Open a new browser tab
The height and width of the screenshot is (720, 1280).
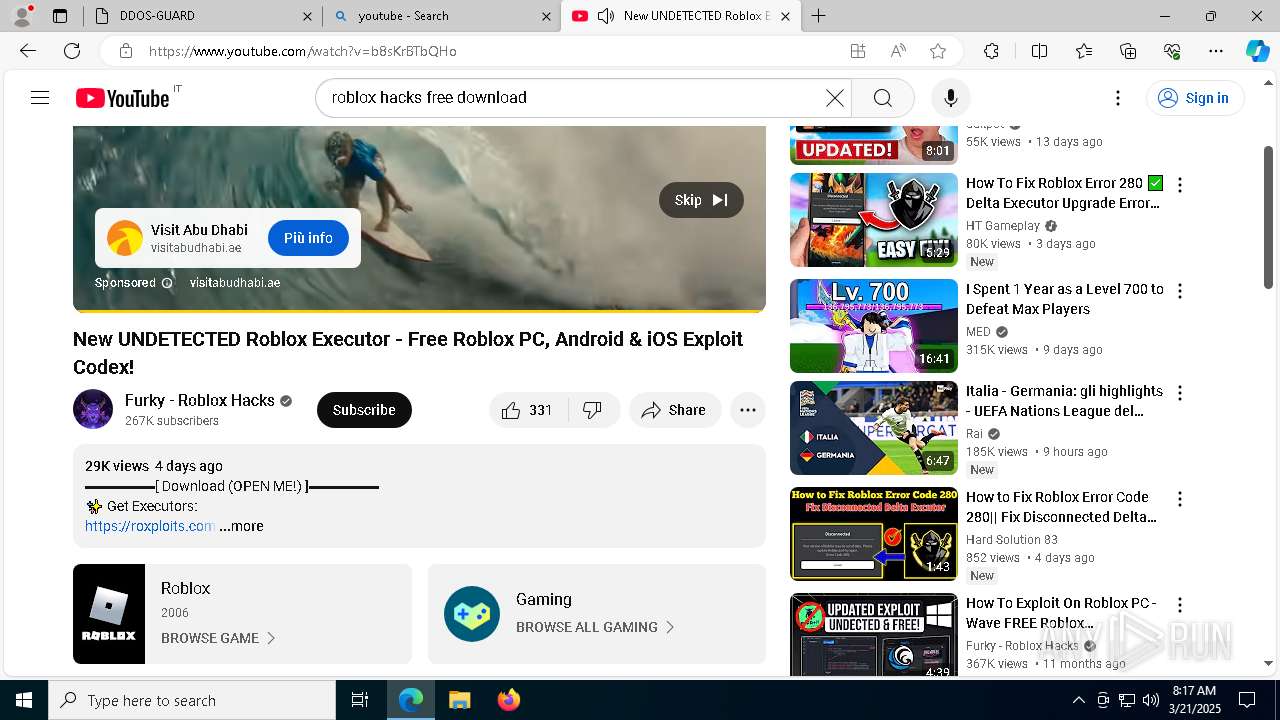coord(818,16)
